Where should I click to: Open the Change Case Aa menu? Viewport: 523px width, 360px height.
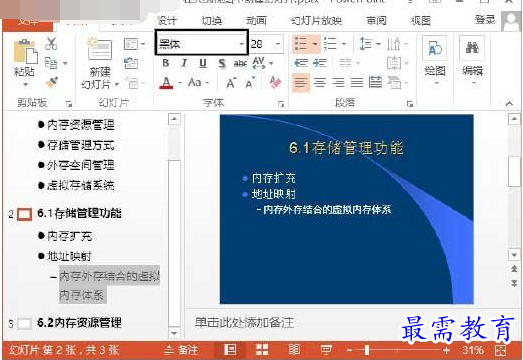point(198,82)
